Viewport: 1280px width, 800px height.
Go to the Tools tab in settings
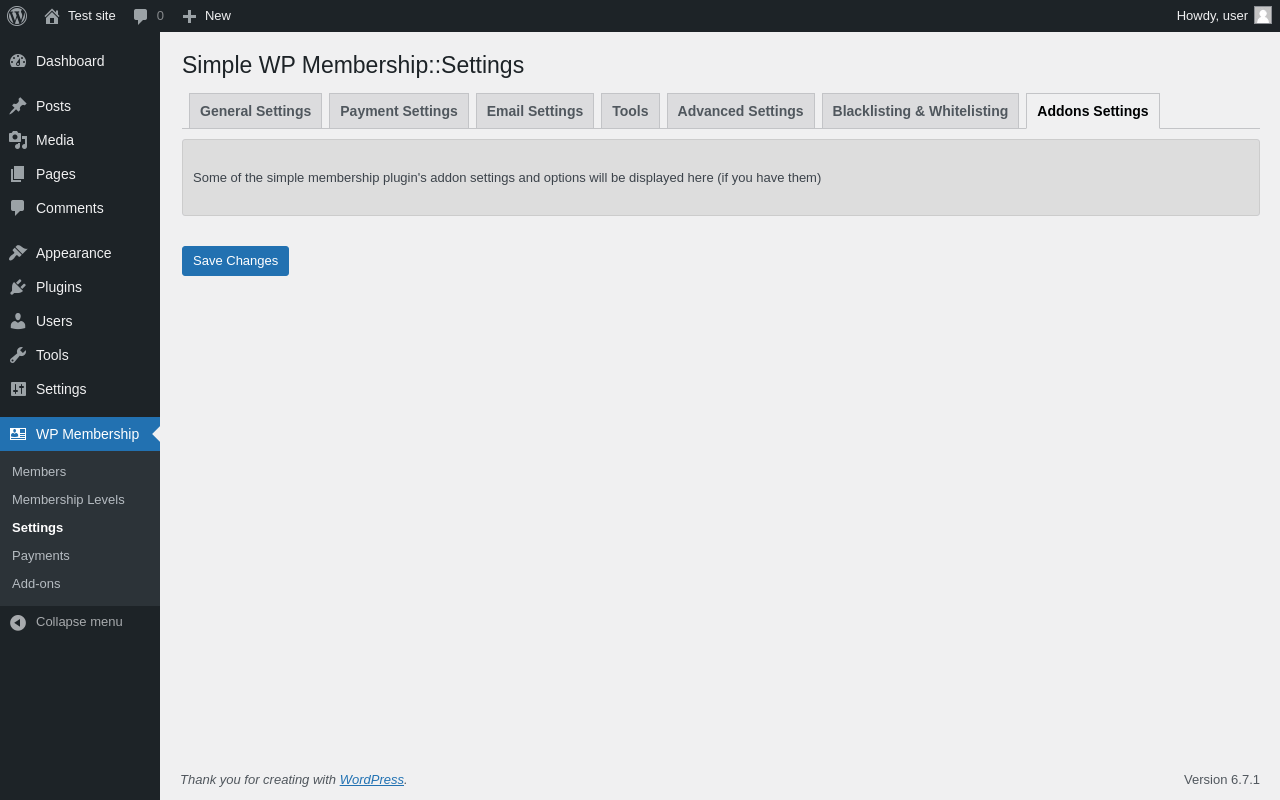coord(630,111)
